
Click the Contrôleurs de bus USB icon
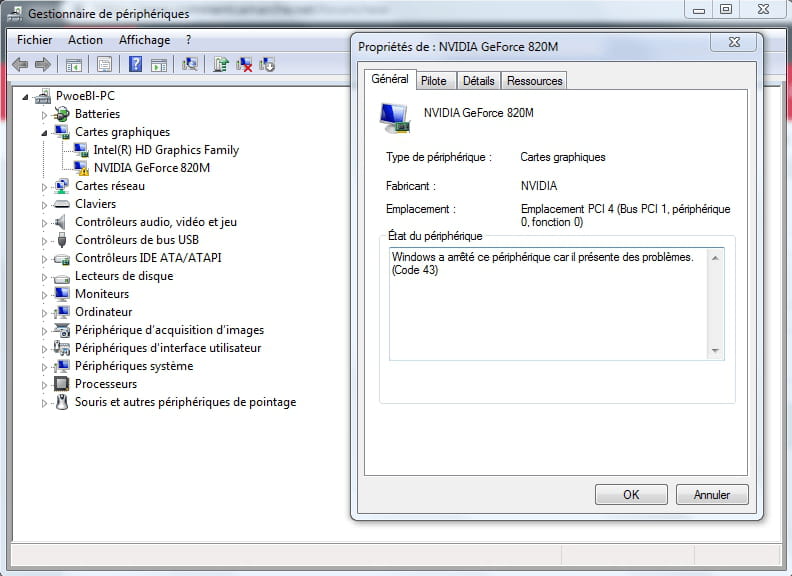tap(62, 240)
